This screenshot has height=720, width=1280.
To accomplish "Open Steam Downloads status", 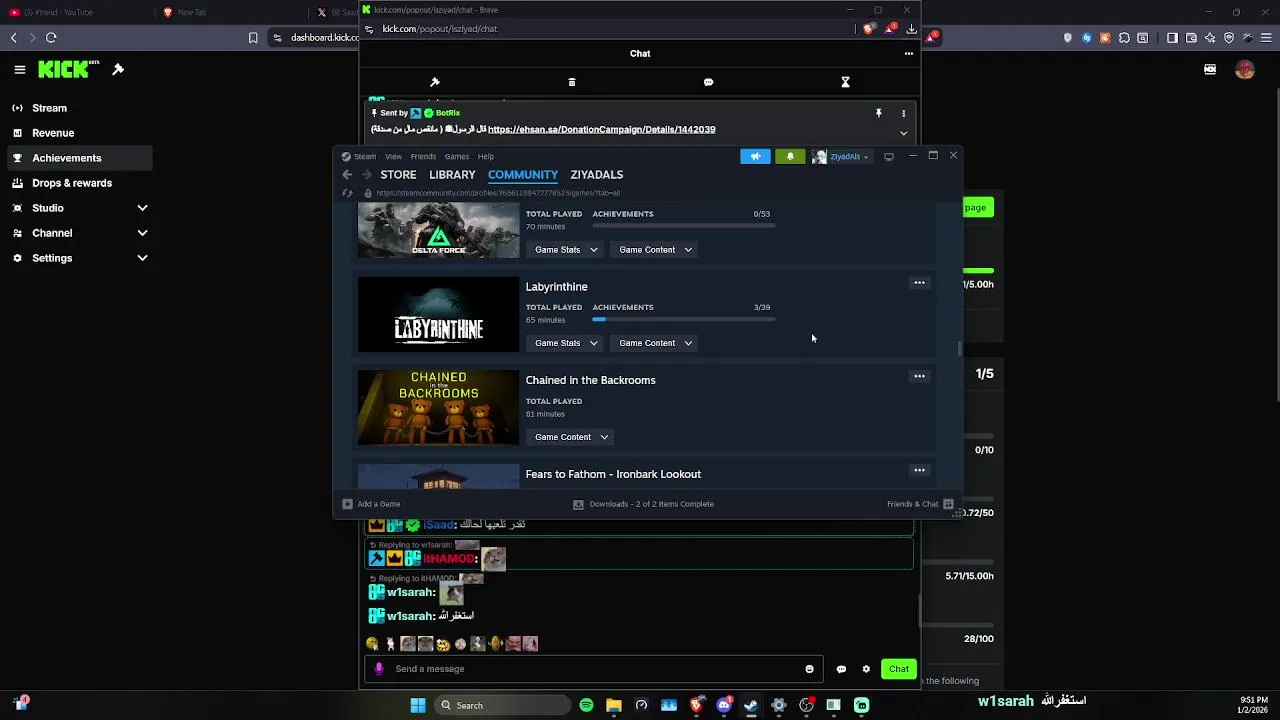I will click(643, 504).
